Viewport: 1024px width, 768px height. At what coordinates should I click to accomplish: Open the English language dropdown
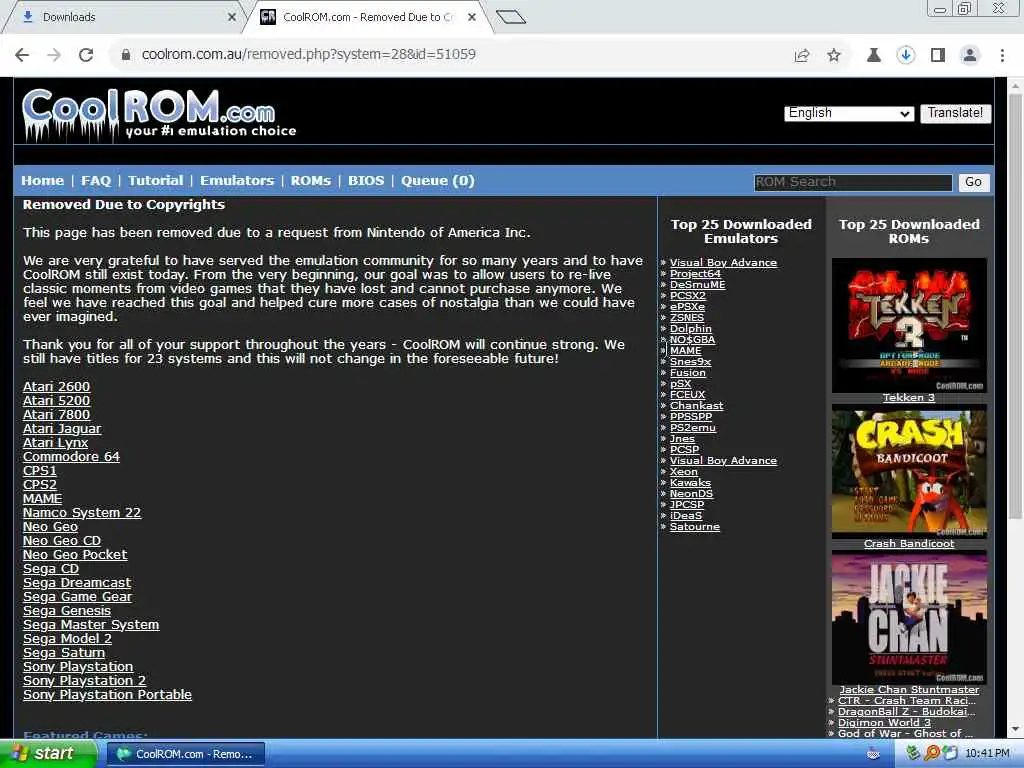[x=848, y=113]
